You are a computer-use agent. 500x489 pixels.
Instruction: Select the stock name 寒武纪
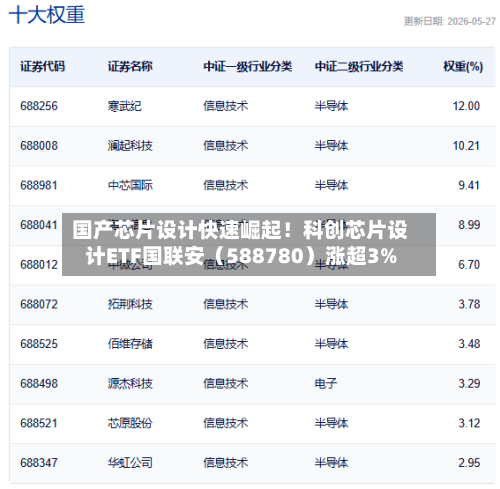(124, 106)
